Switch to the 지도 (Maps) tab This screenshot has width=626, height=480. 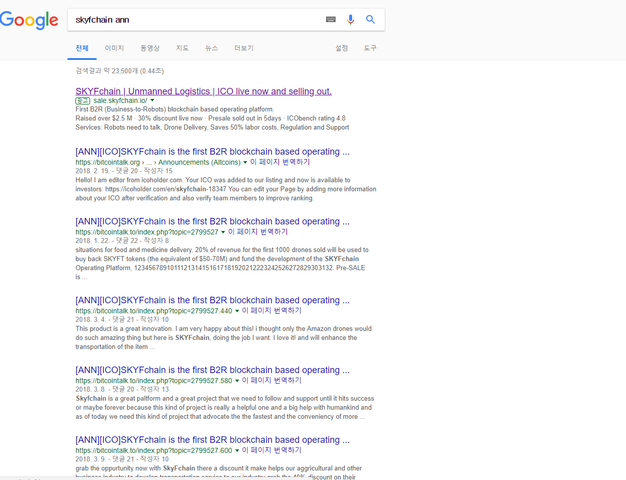tap(182, 48)
